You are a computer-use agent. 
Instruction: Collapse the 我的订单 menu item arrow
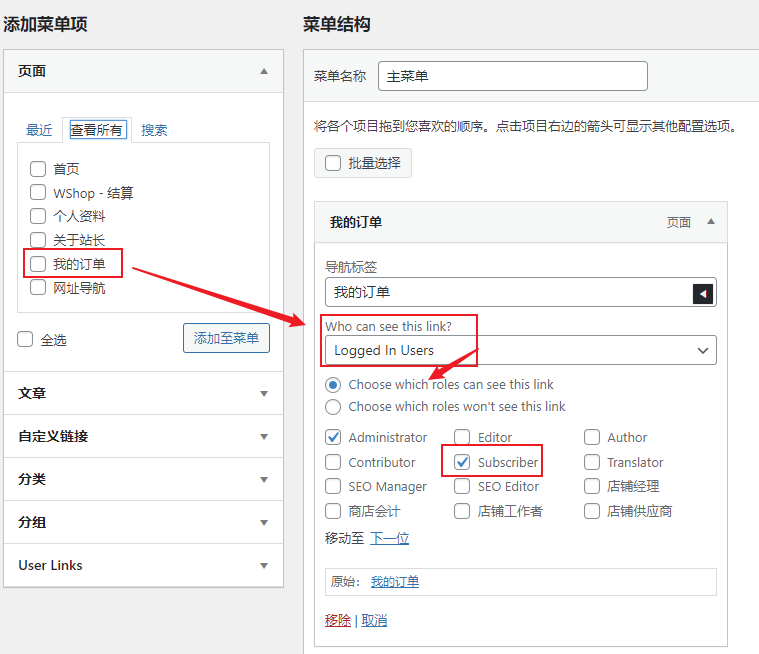pyautogui.click(x=711, y=222)
